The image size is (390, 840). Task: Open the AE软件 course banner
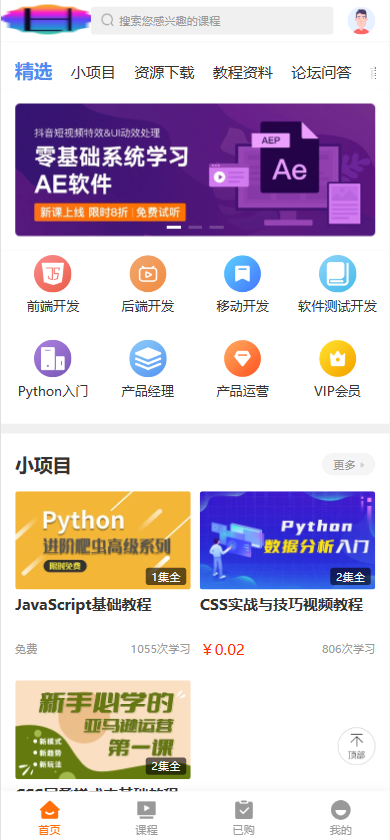tap(195, 170)
